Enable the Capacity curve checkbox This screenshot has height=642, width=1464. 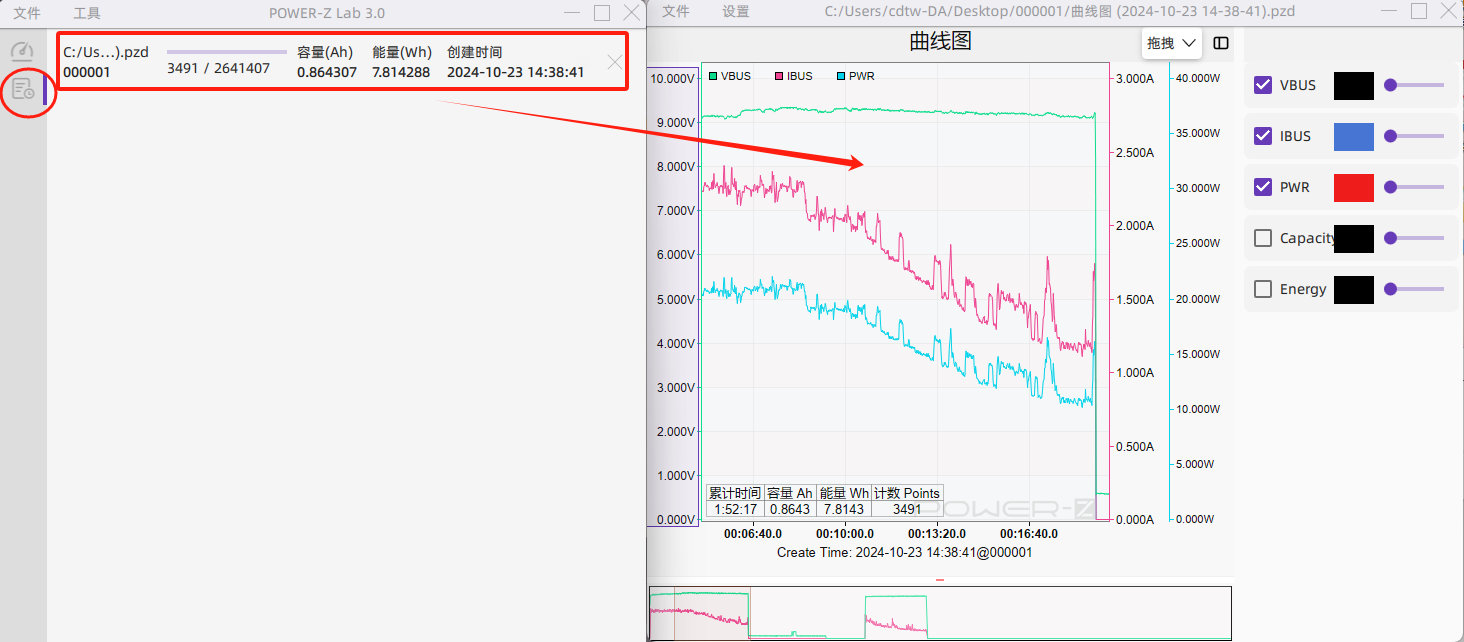[x=1263, y=238]
